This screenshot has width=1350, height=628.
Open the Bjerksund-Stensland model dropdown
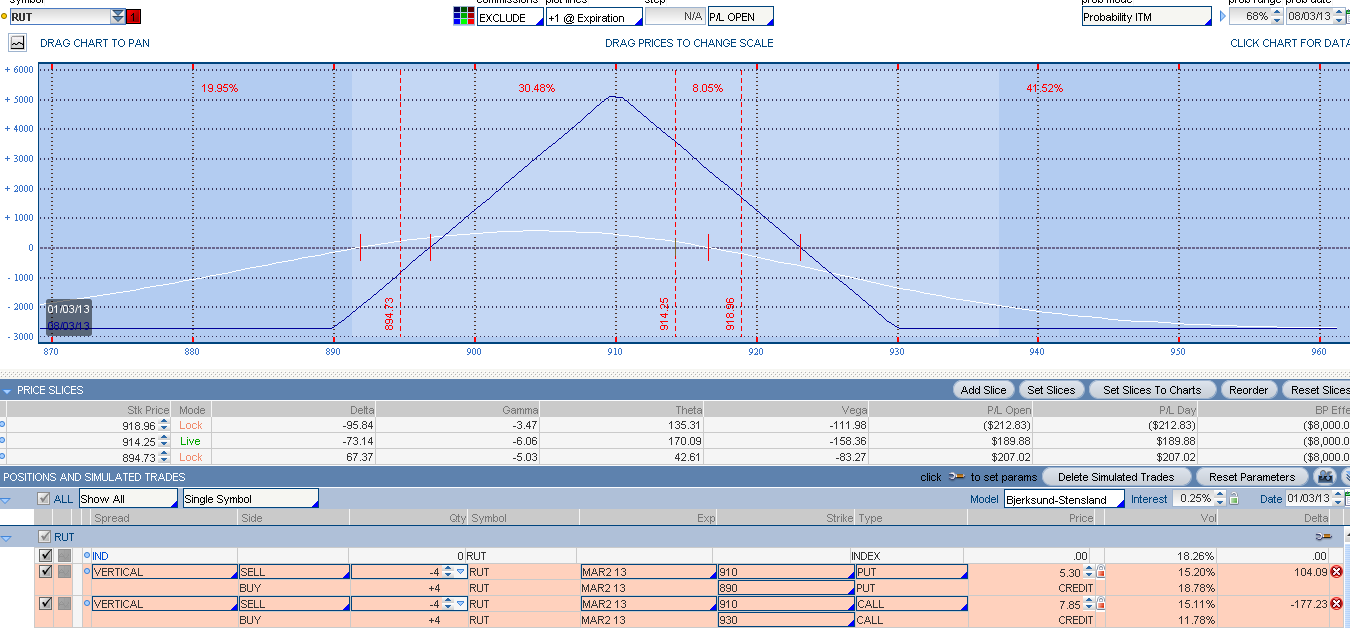tap(1064, 499)
